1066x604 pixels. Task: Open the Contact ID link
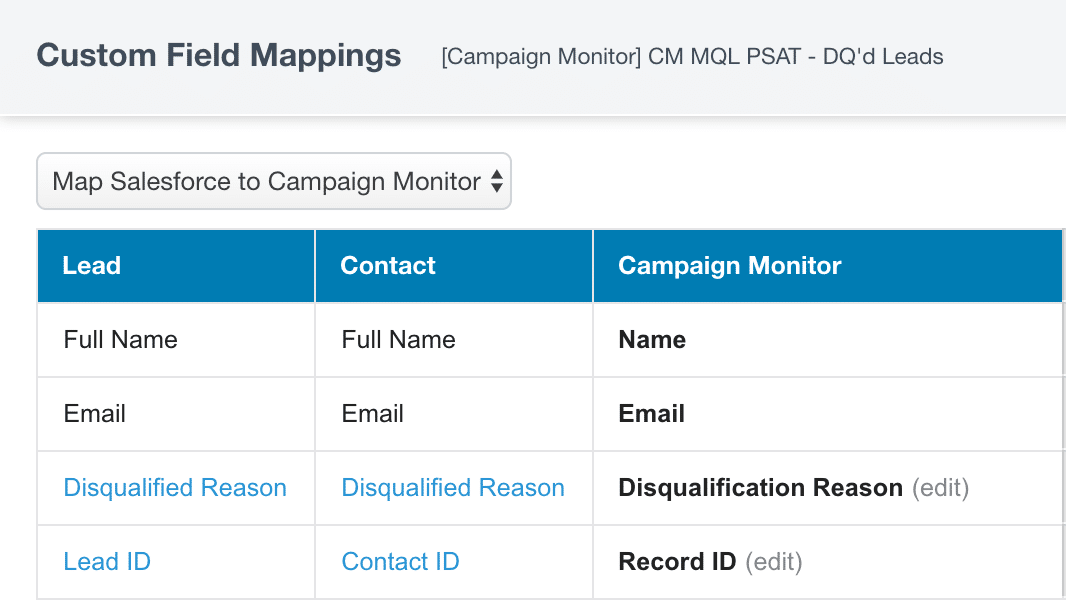[x=400, y=562]
